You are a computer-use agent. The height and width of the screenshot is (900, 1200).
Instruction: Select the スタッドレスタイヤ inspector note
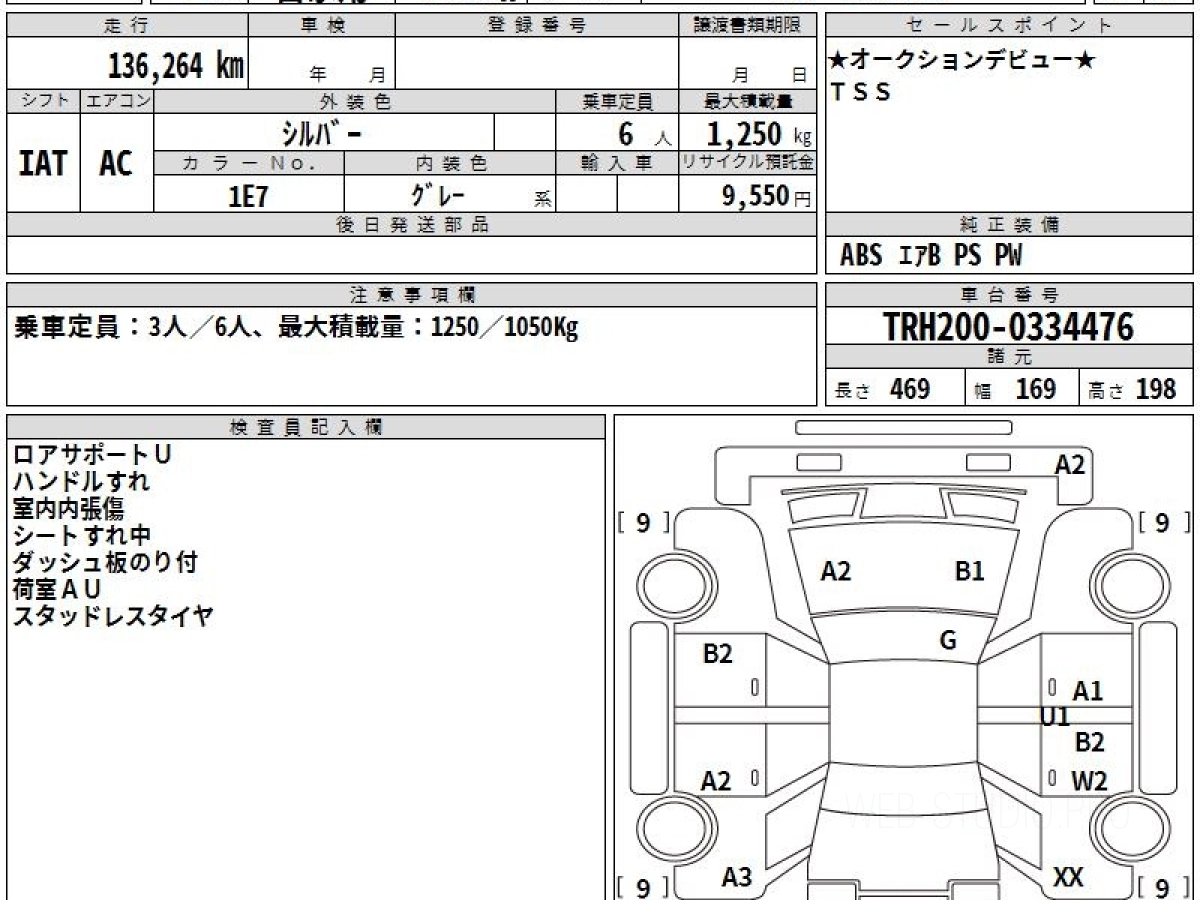point(113,617)
